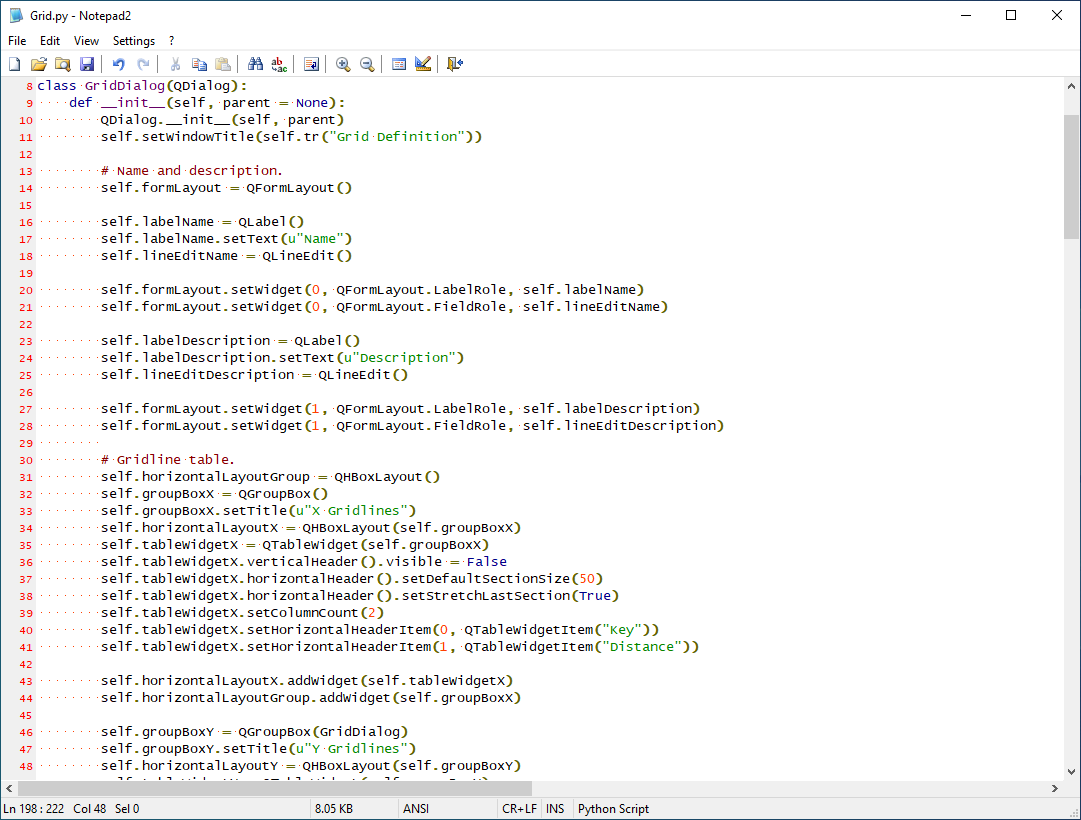The height and width of the screenshot is (820, 1081).
Task: Undo the last edit
Action: tap(119, 64)
